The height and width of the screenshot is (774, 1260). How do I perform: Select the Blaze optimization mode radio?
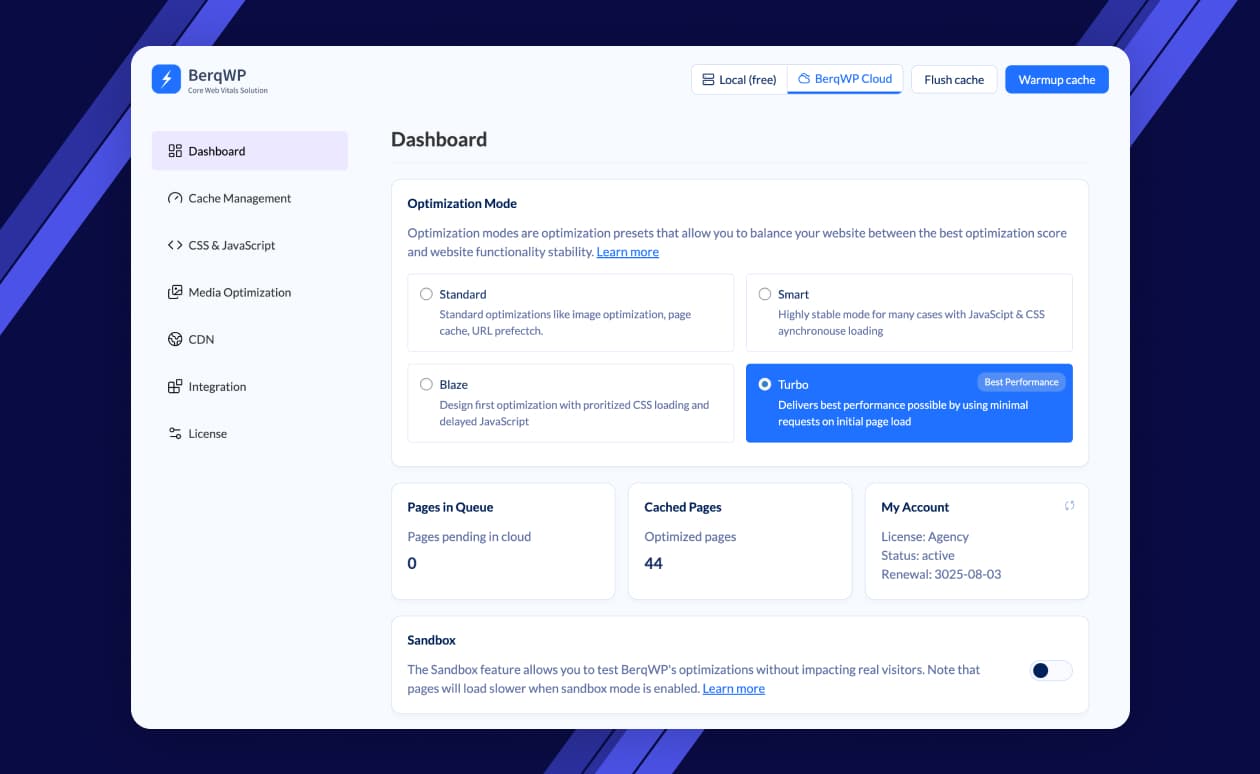pos(426,384)
